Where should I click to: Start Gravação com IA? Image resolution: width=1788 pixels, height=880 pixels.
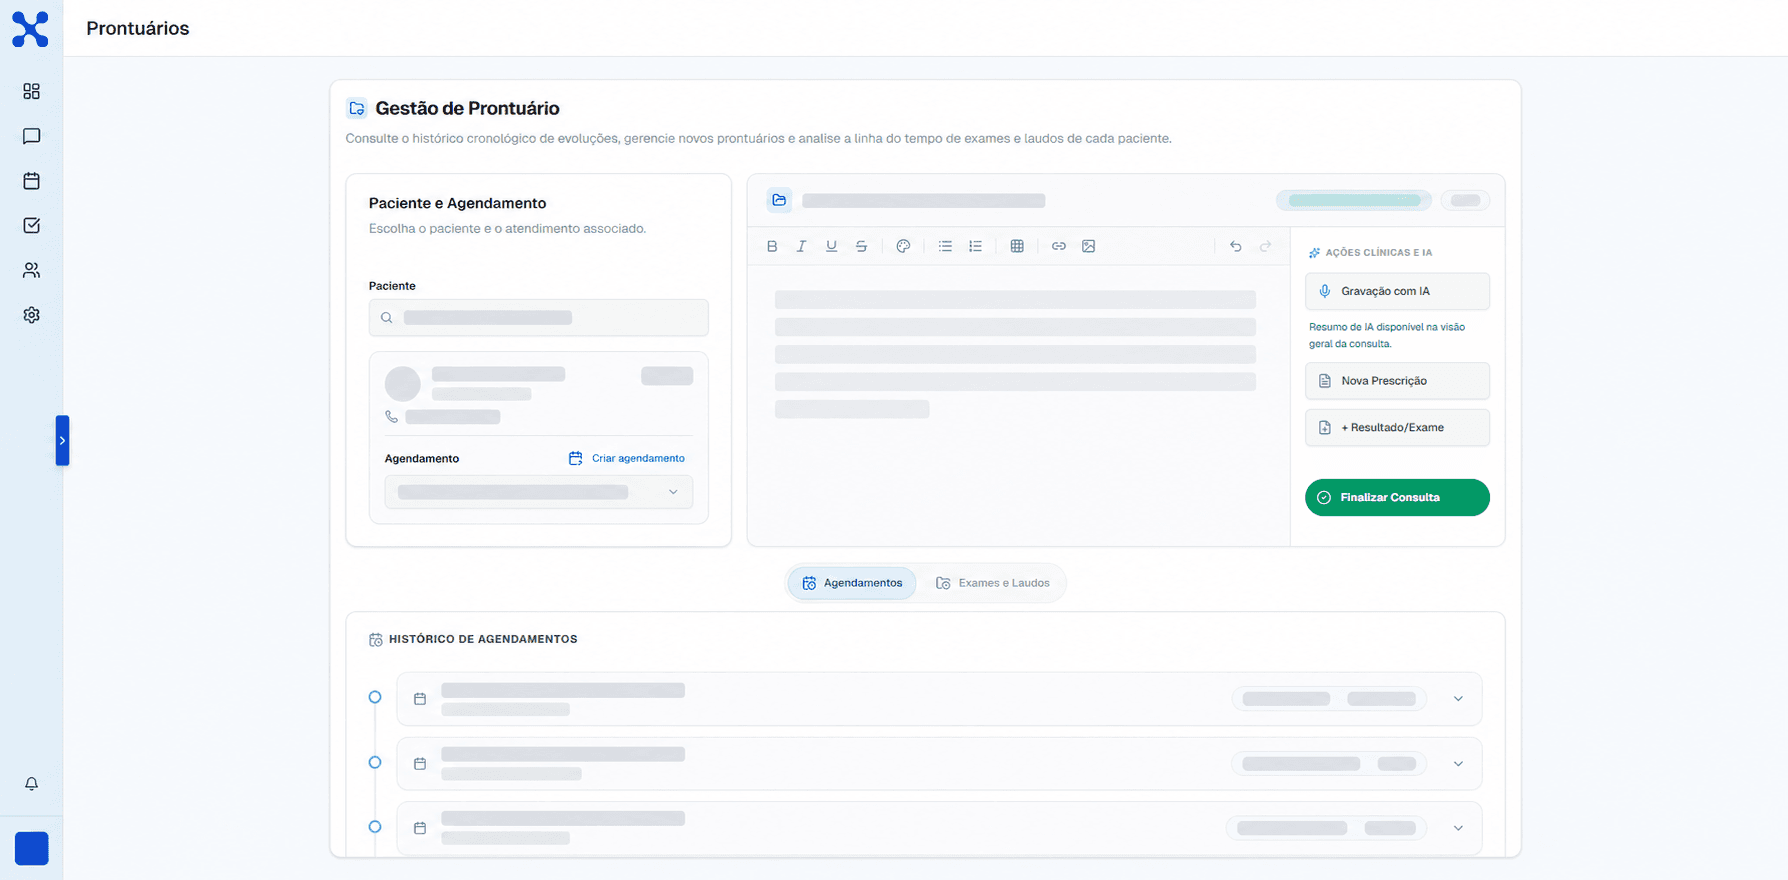click(x=1397, y=291)
